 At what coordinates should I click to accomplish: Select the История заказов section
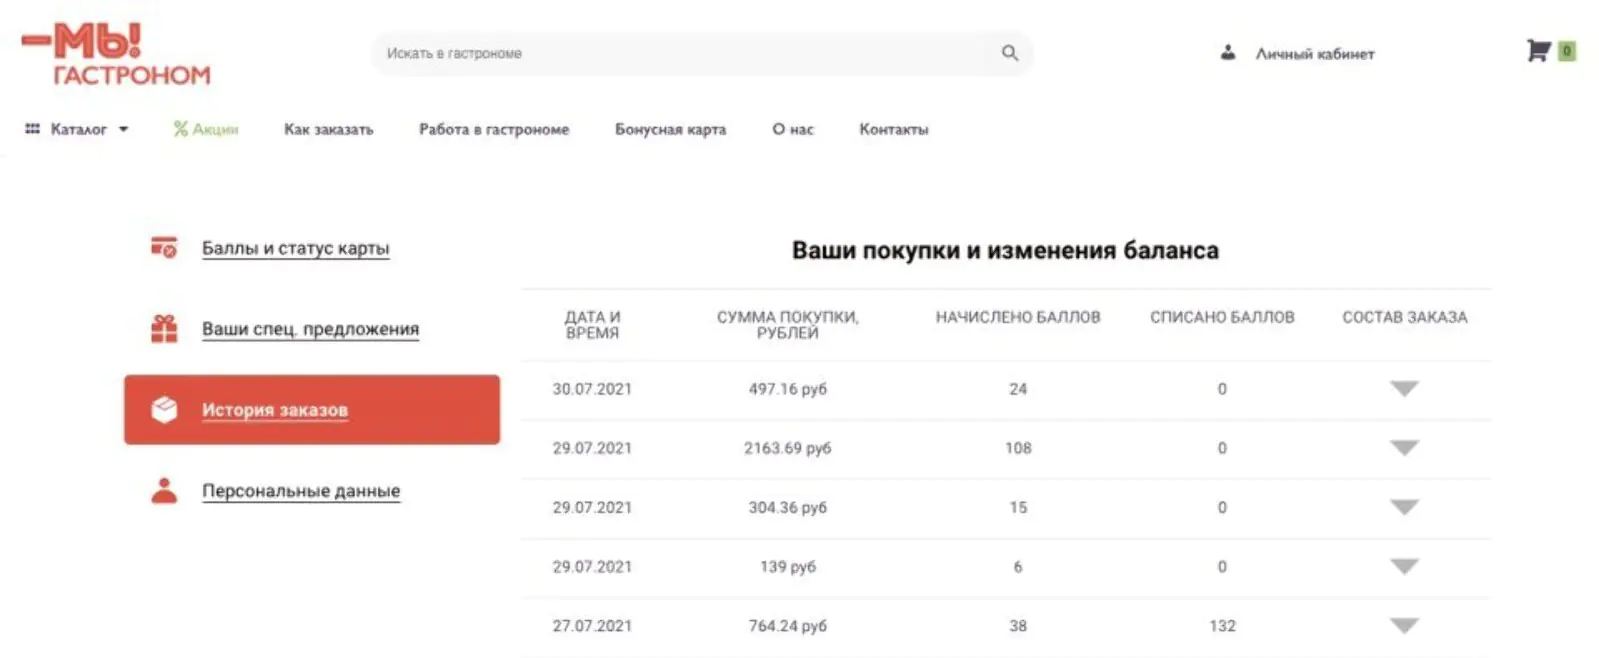pyautogui.click(x=312, y=409)
